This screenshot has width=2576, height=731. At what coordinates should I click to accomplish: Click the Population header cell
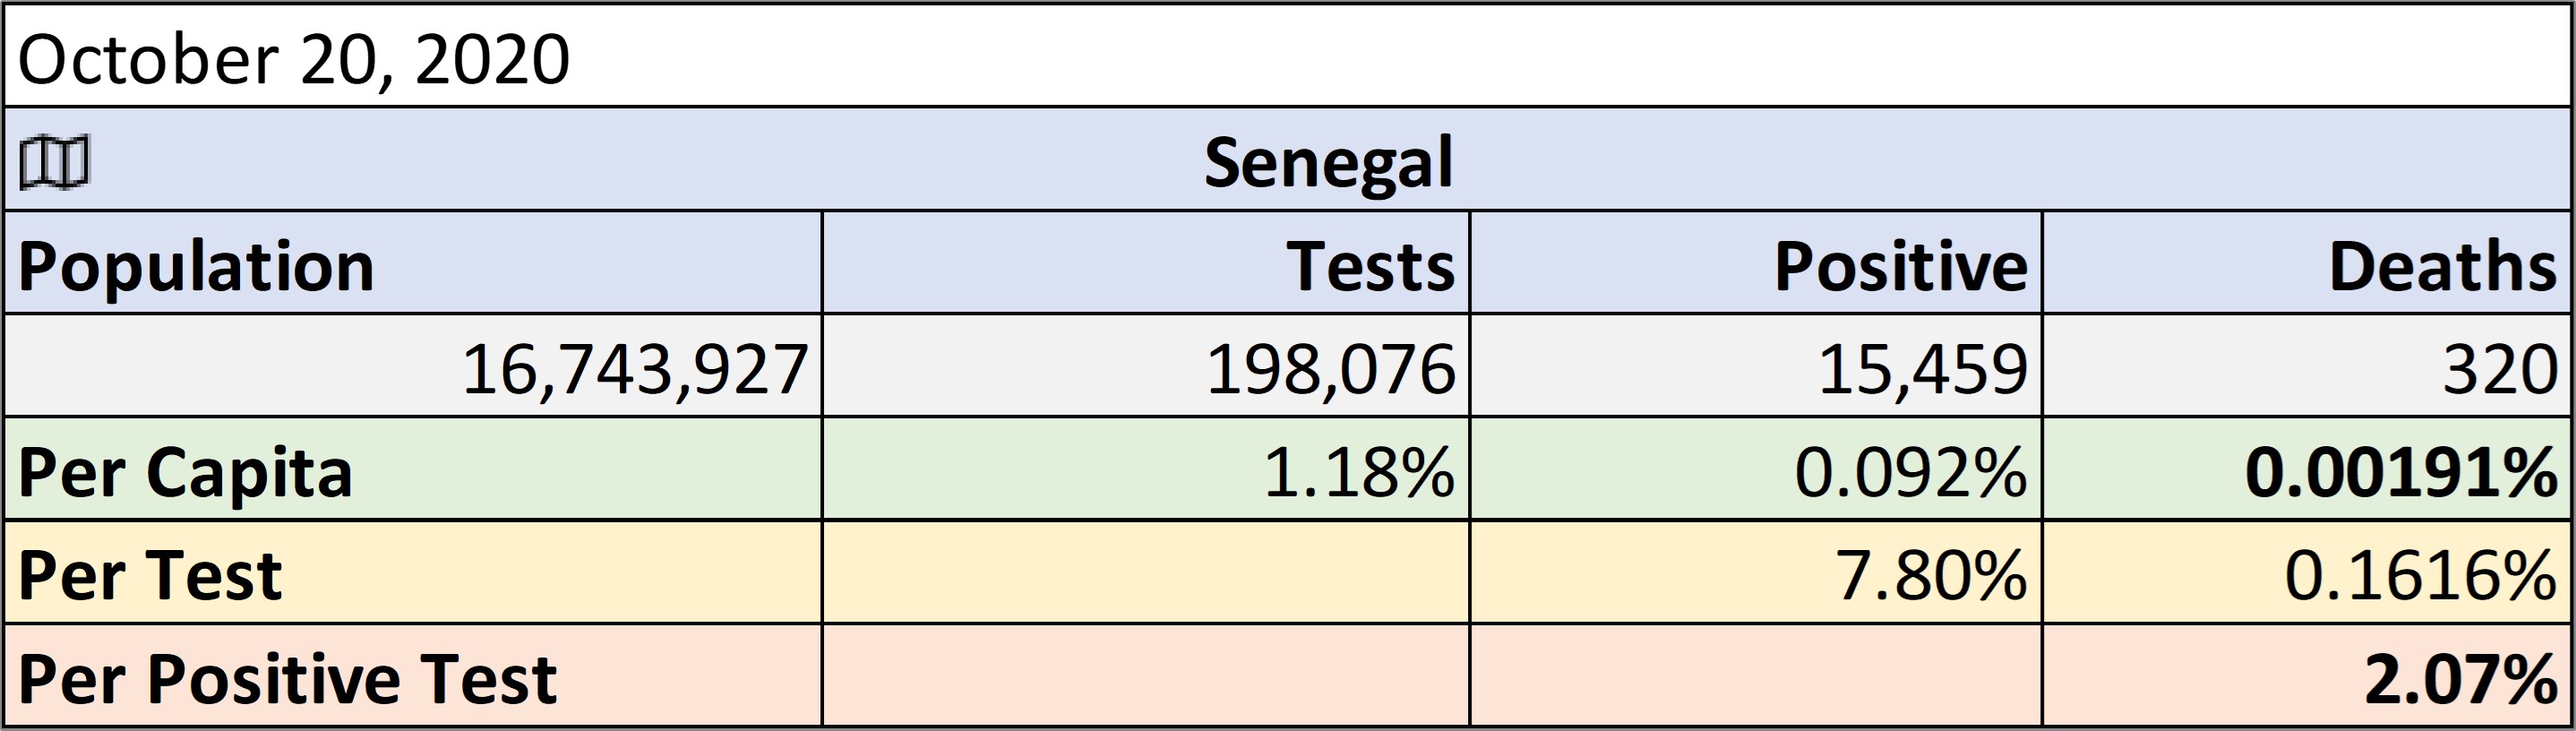point(413,263)
